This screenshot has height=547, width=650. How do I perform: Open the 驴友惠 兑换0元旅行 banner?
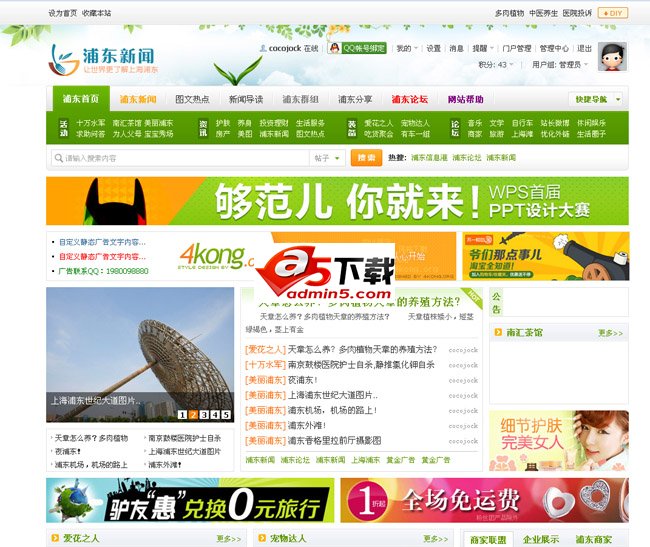pyautogui.click(x=190, y=500)
